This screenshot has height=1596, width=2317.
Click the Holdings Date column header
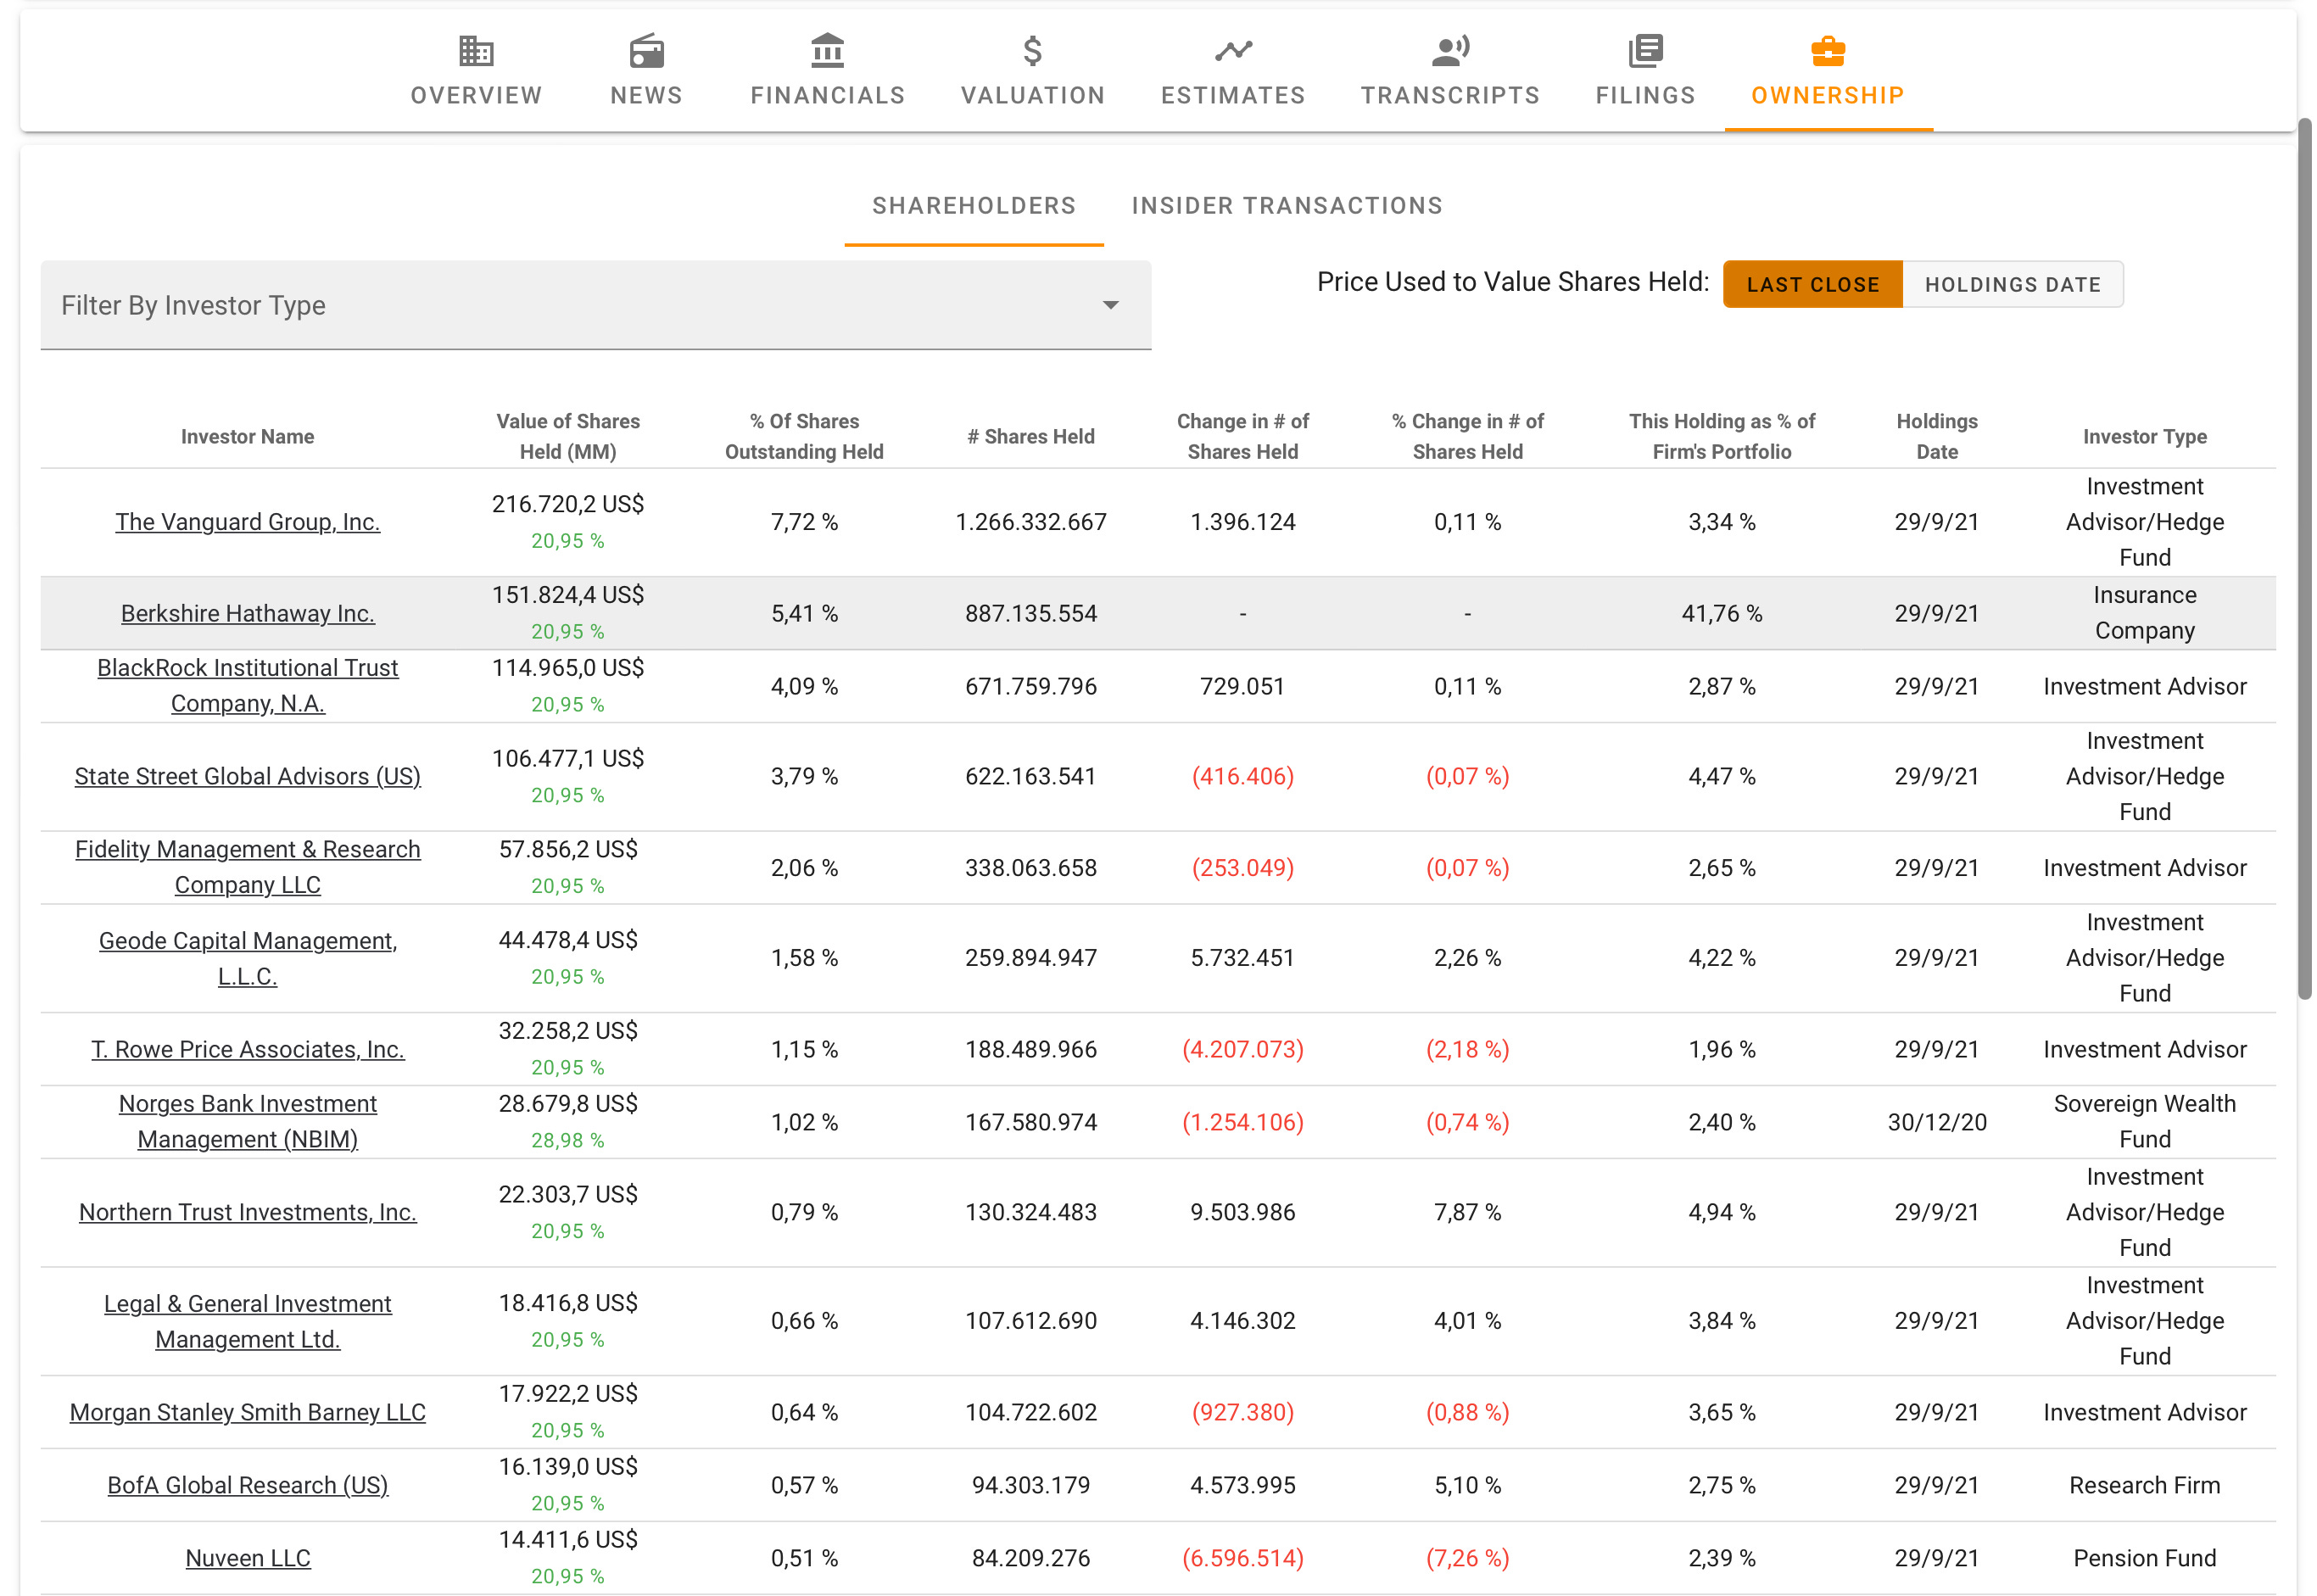(1937, 437)
